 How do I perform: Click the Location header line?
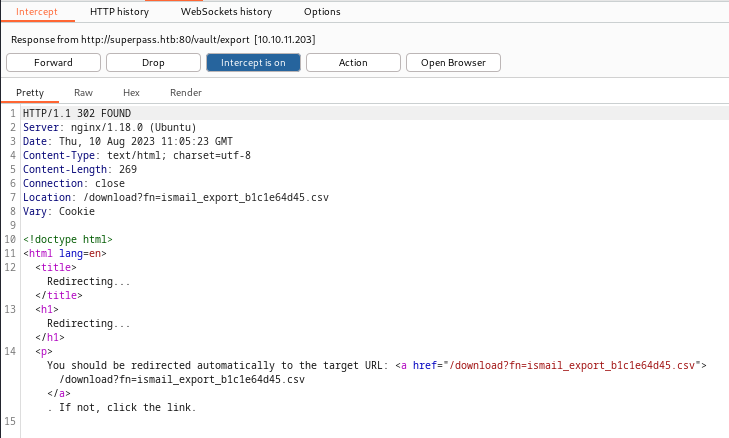pyautogui.click(x=175, y=198)
